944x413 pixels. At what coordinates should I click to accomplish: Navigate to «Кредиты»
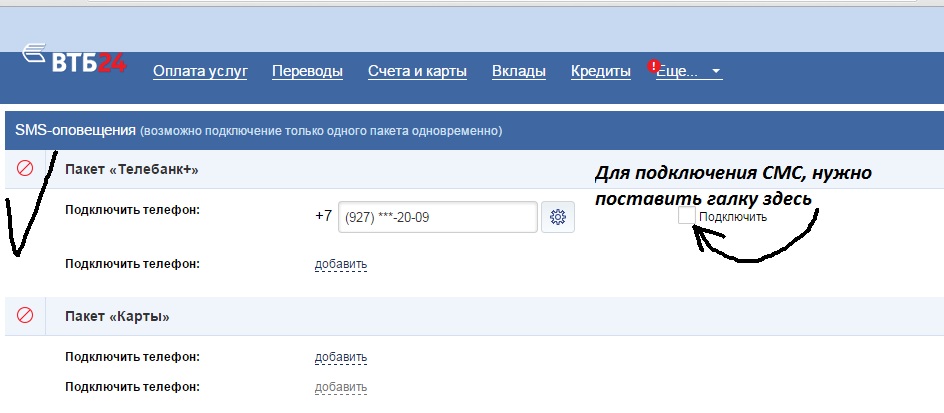(x=600, y=71)
